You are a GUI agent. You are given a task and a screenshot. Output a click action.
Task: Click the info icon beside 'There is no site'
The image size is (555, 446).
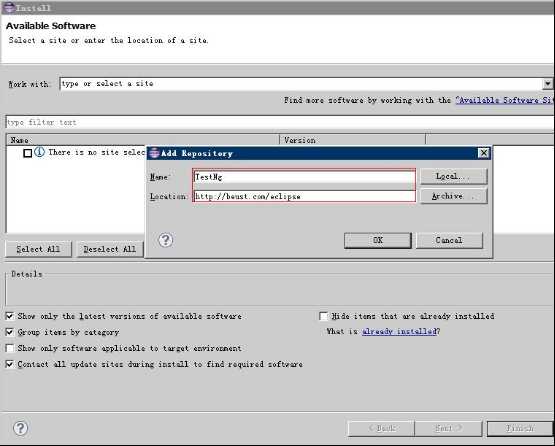(39, 152)
